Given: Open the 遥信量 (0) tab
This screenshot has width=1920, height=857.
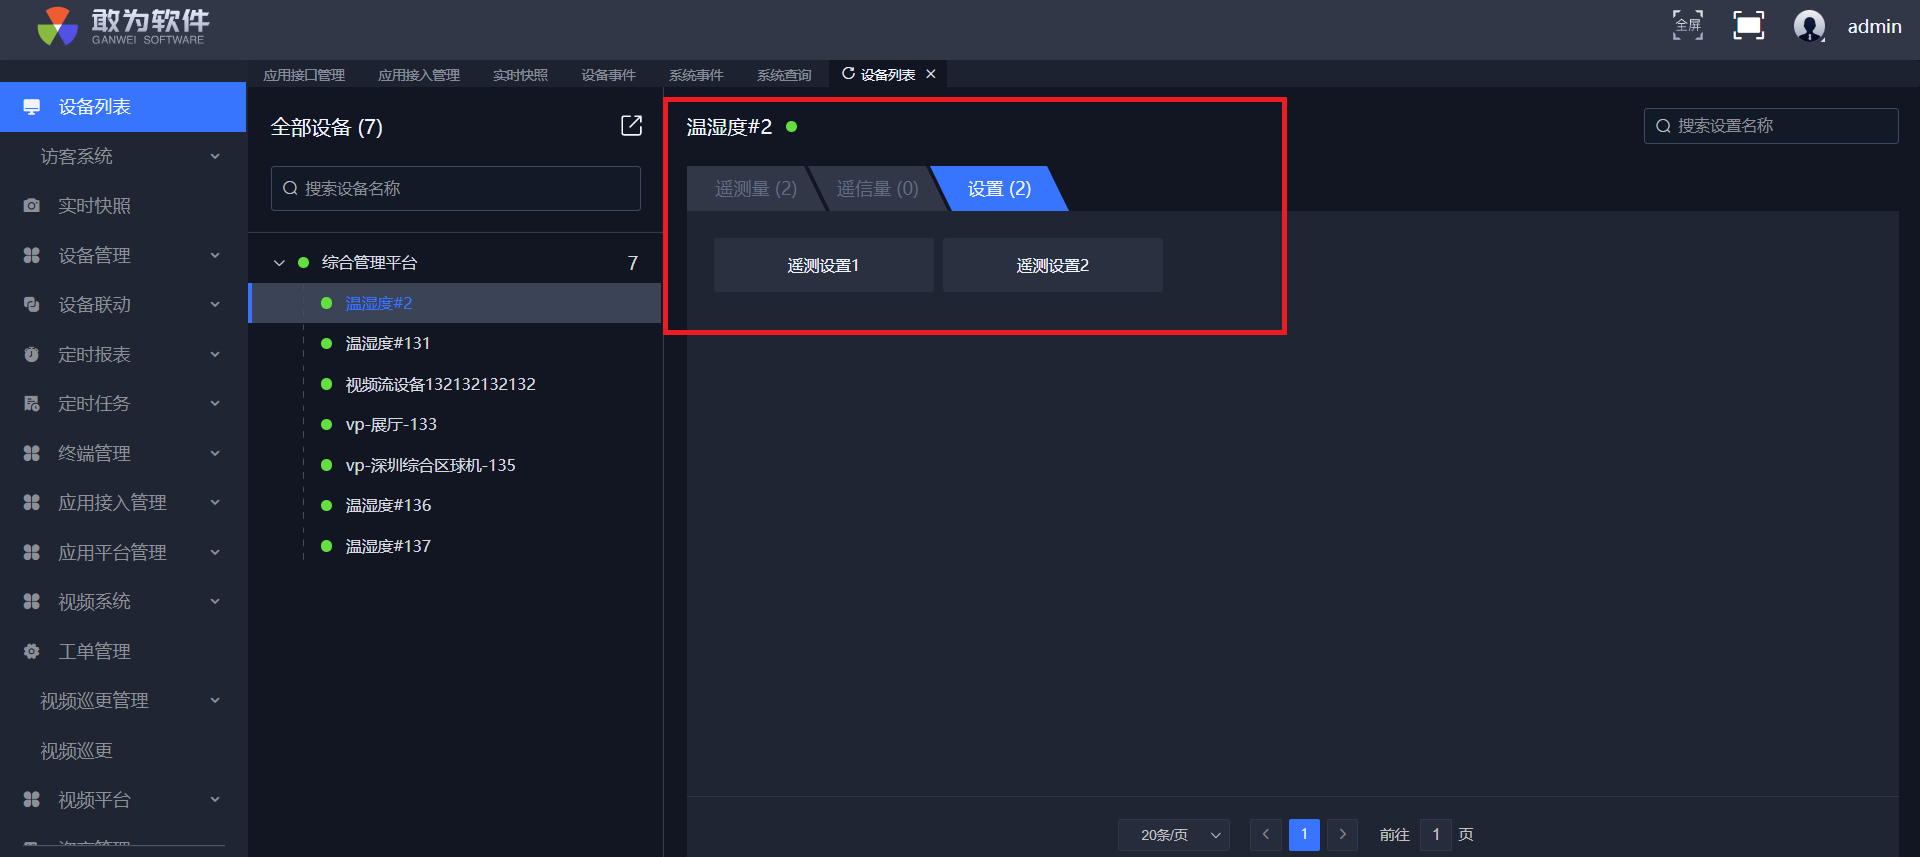Looking at the screenshot, I should 877,188.
